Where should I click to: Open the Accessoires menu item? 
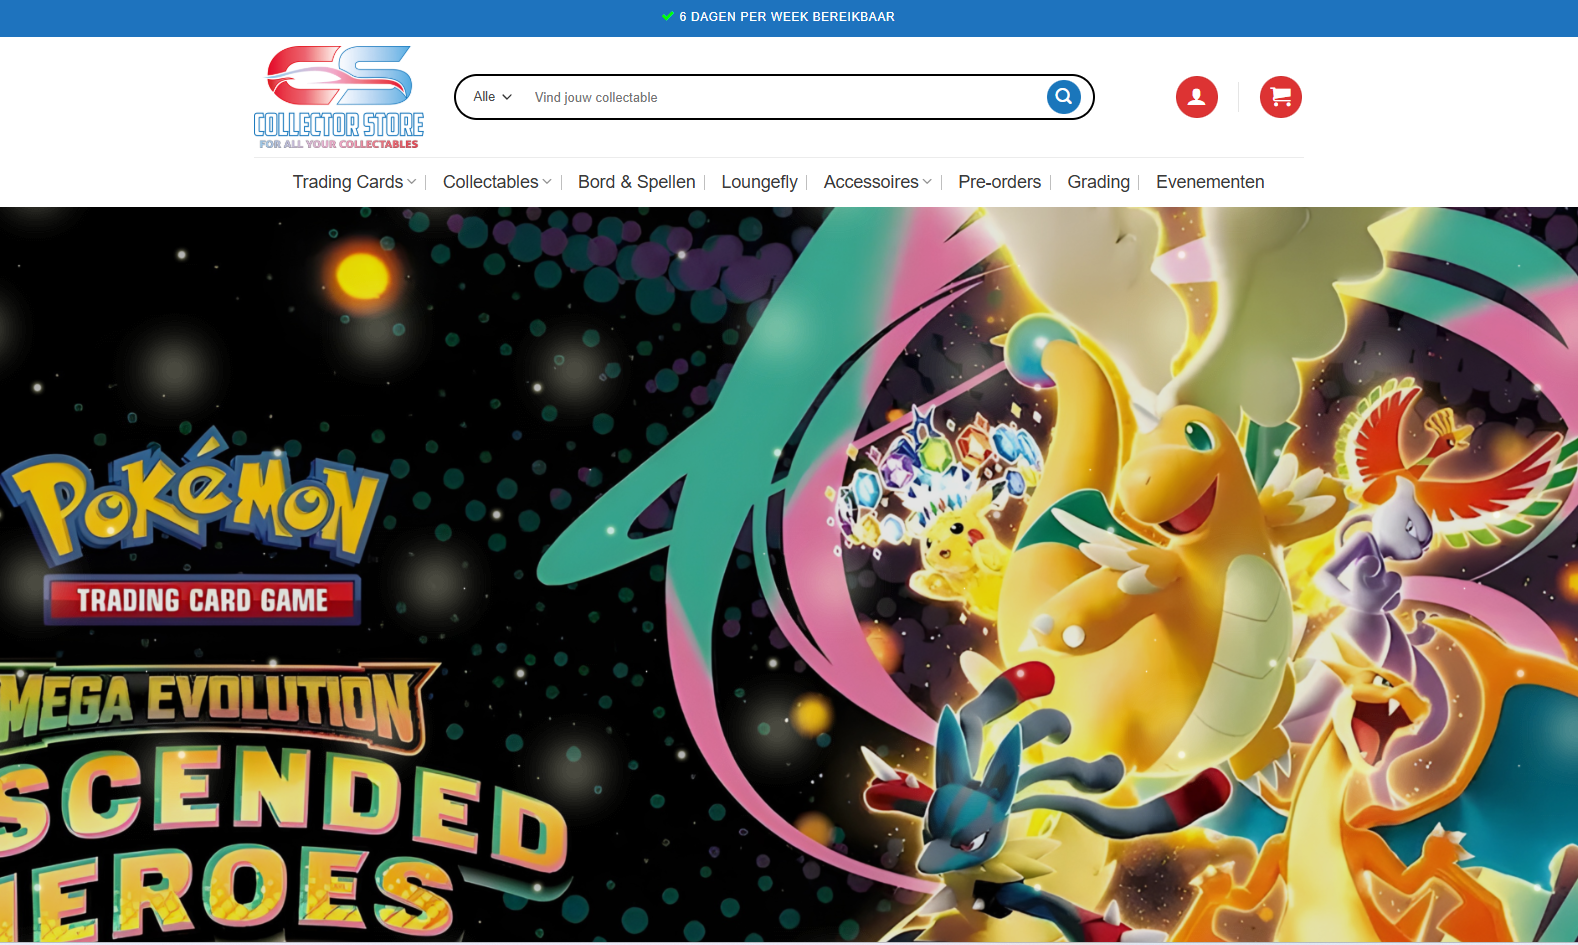point(870,182)
